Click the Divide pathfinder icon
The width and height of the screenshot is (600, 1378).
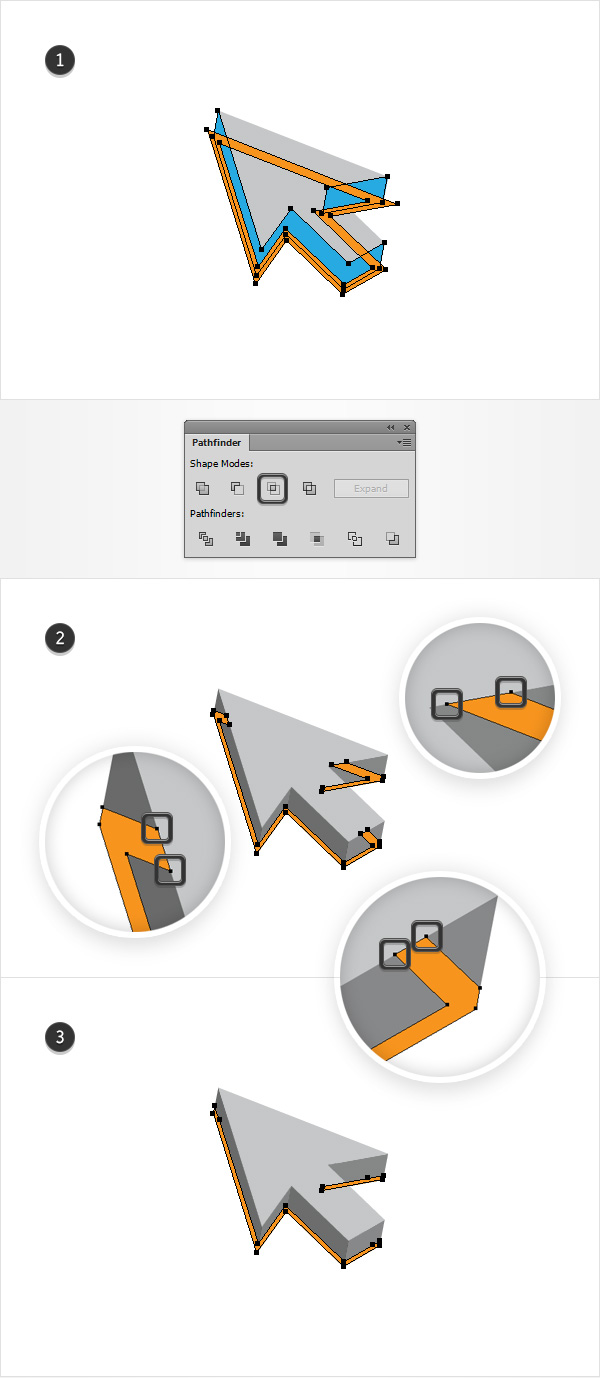click(x=205, y=538)
